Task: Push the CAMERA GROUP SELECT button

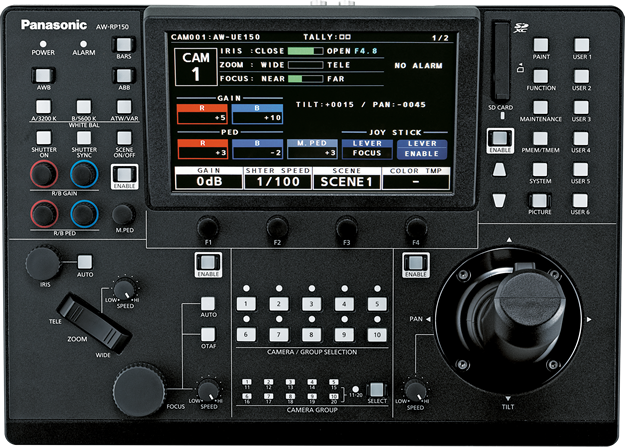Action: pos(376,389)
